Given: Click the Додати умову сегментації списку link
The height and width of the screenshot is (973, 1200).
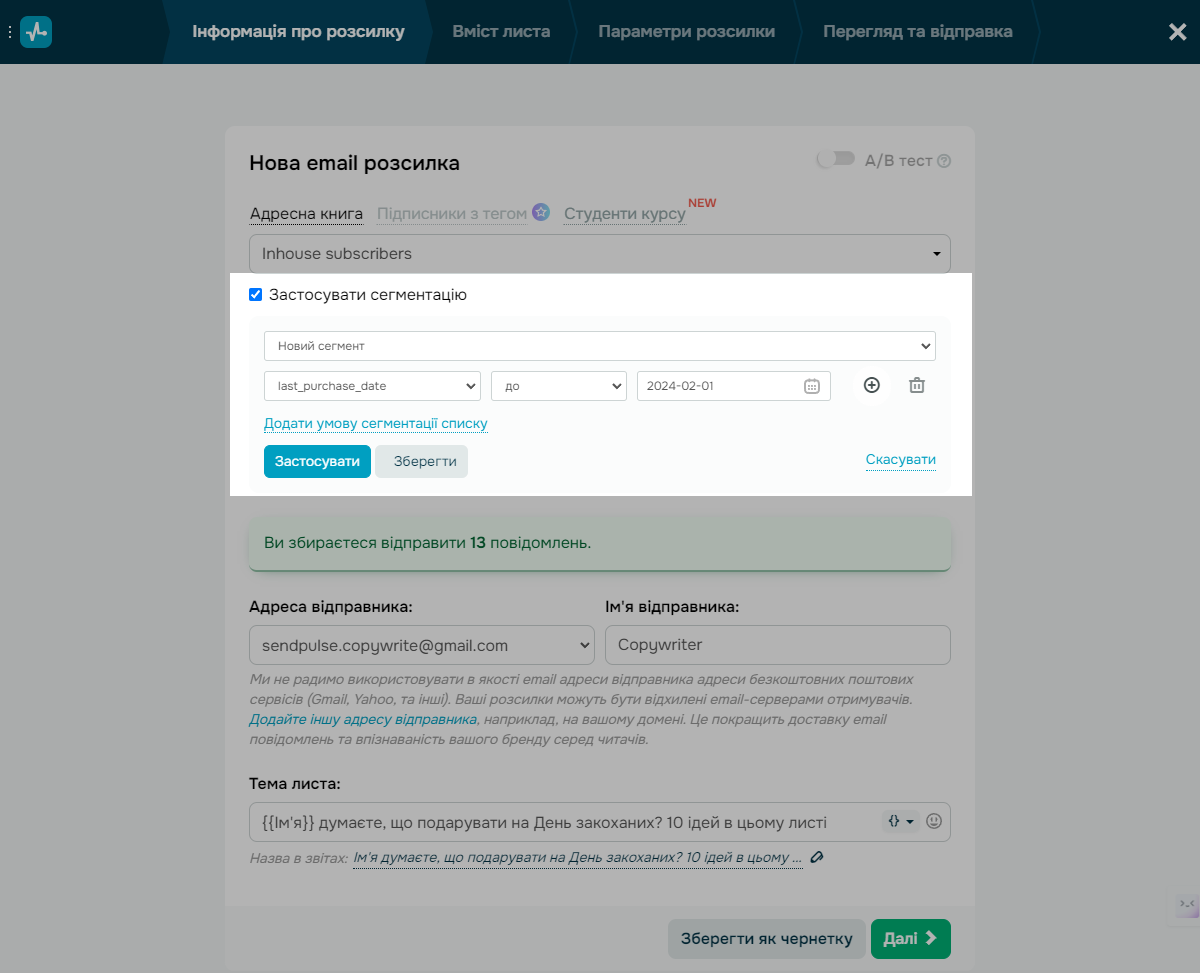Looking at the screenshot, I should (376, 423).
